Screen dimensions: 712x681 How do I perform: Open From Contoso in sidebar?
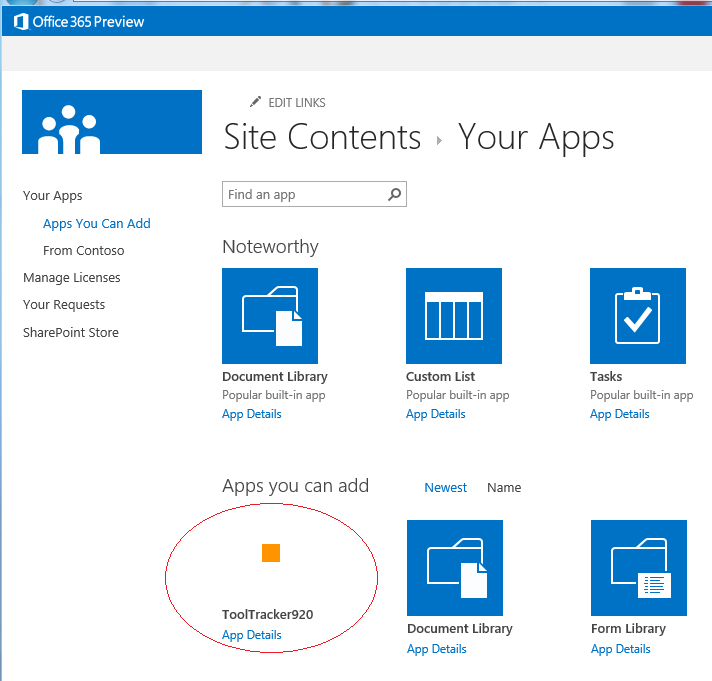(84, 250)
